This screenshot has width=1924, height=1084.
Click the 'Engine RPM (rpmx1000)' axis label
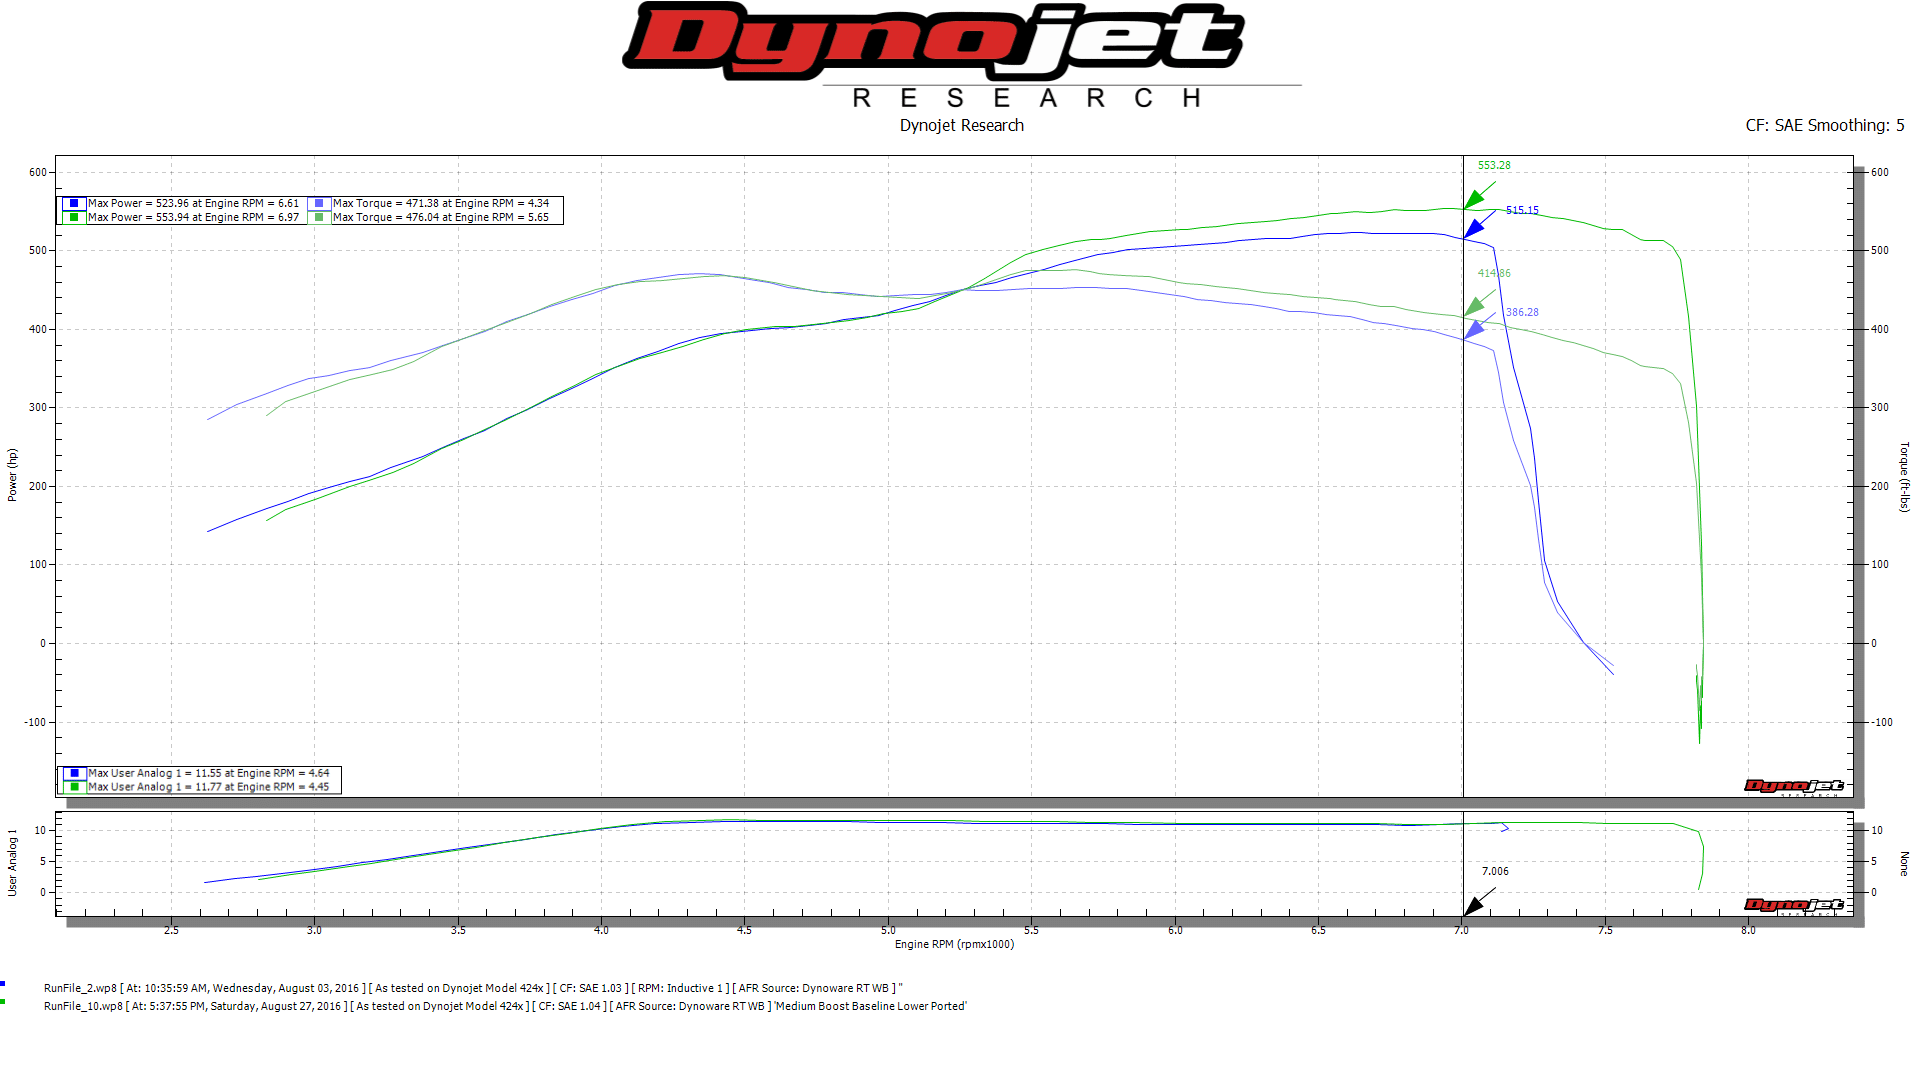(954, 944)
